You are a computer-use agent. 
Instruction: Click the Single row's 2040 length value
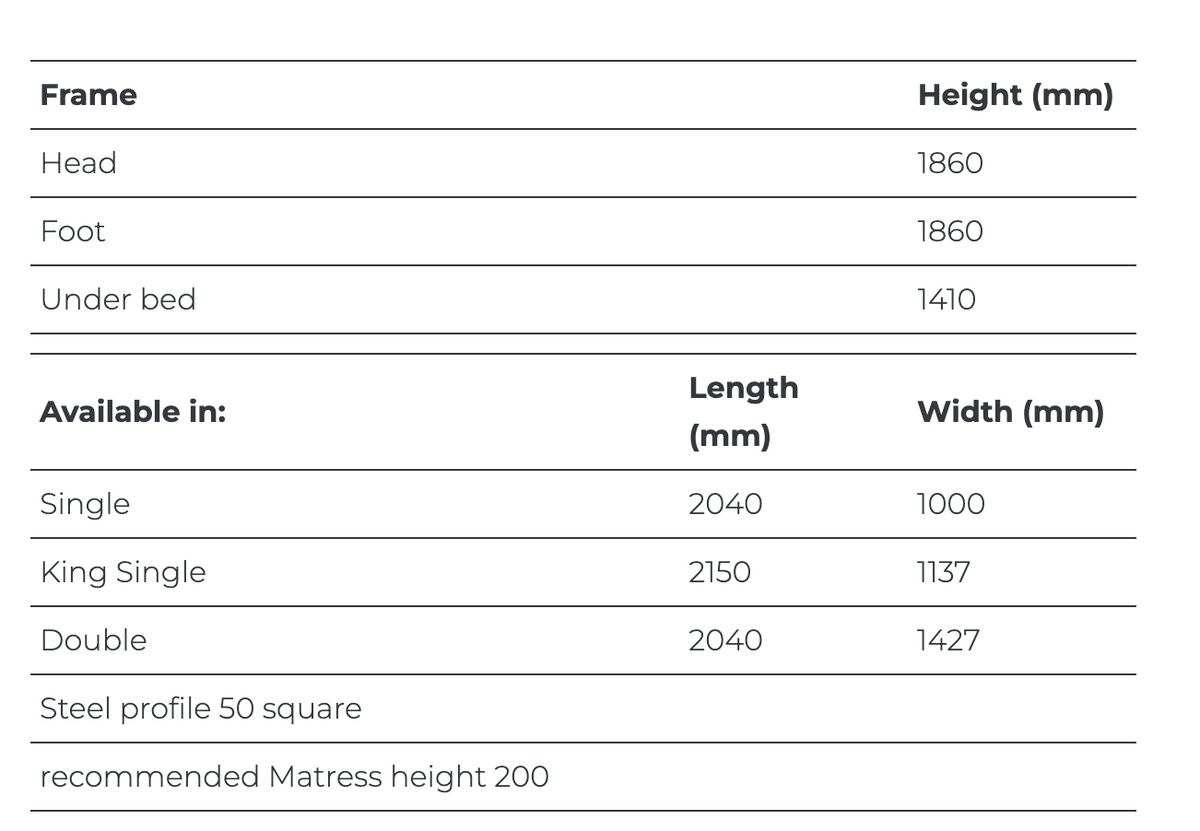pyautogui.click(x=725, y=504)
